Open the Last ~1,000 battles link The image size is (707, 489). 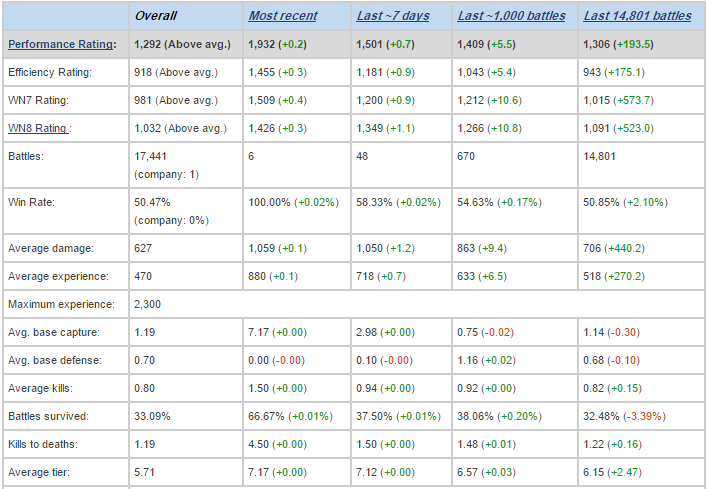[x=511, y=16]
